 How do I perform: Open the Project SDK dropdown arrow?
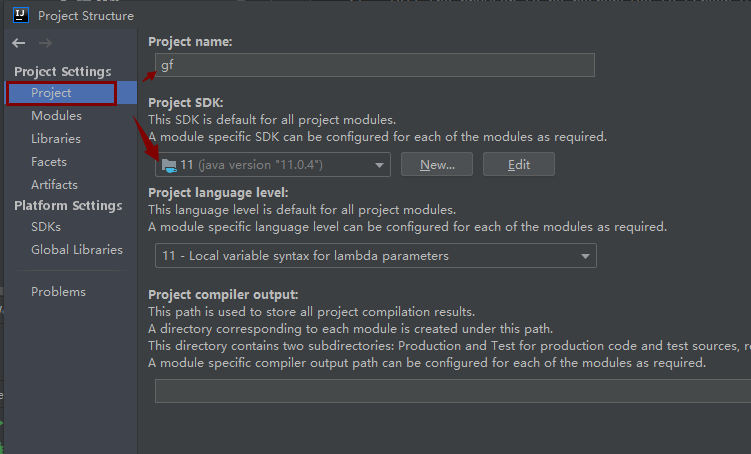379,165
